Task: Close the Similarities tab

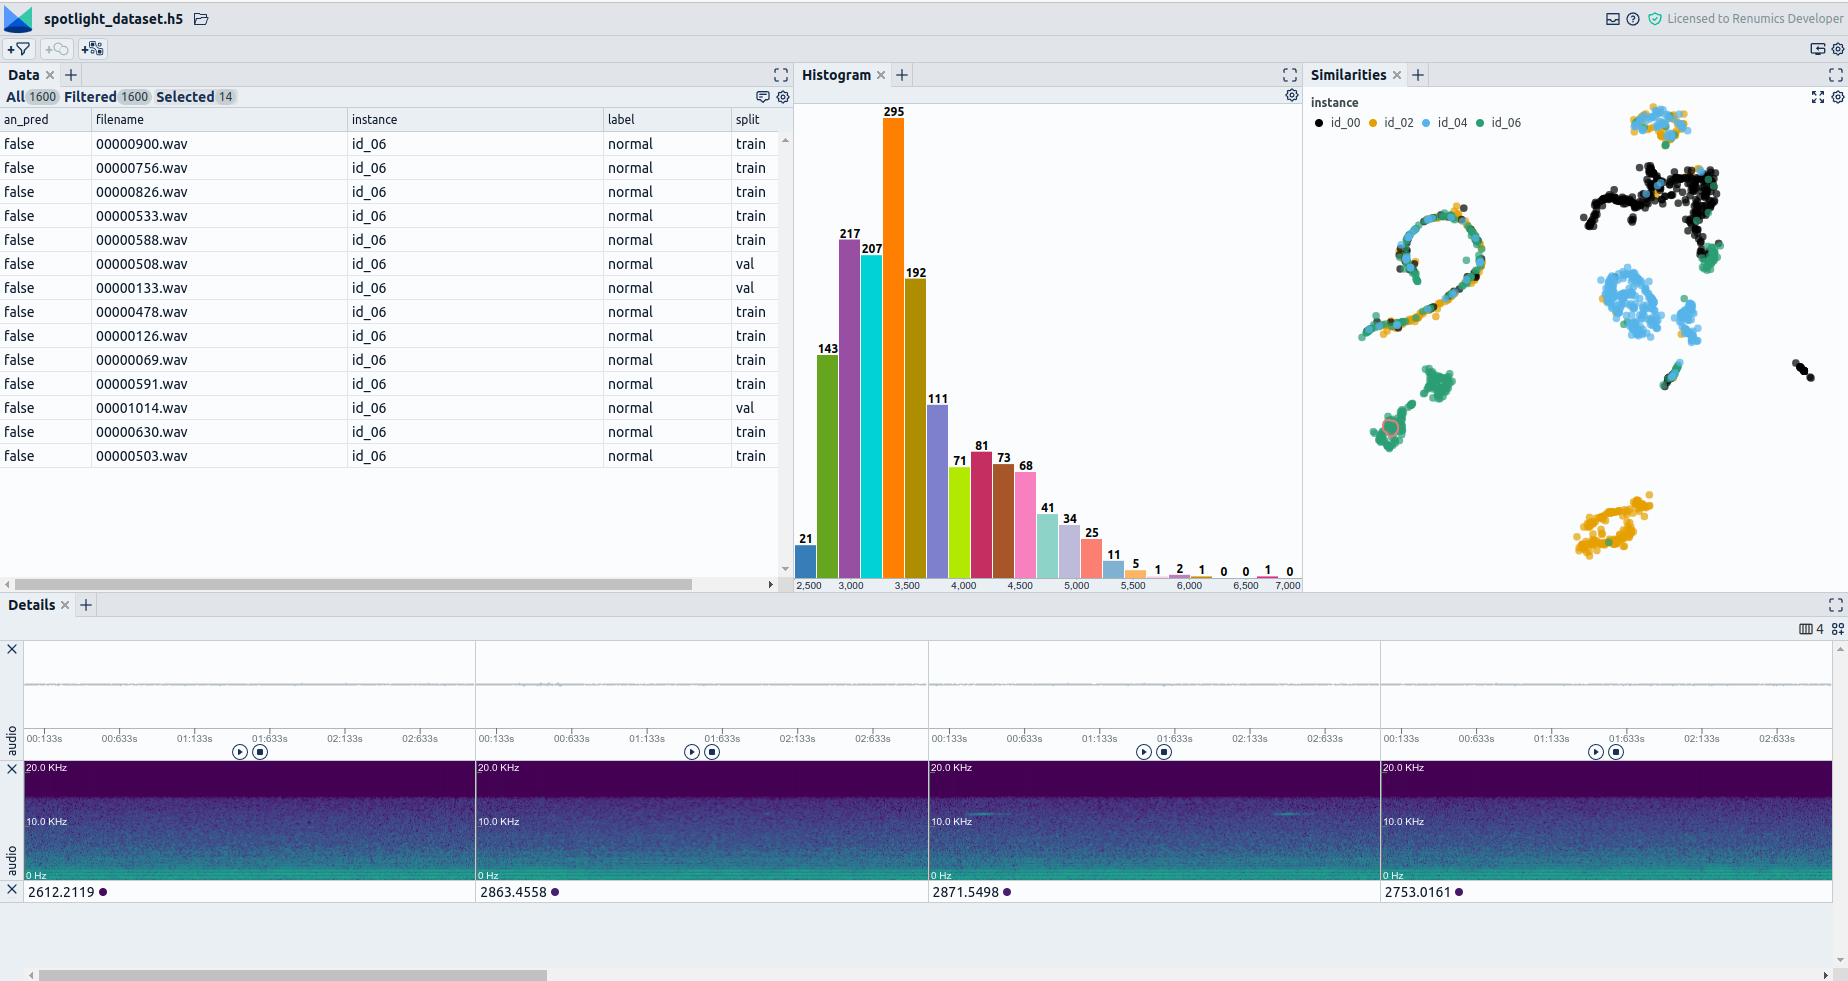Action: [x=1397, y=75]
